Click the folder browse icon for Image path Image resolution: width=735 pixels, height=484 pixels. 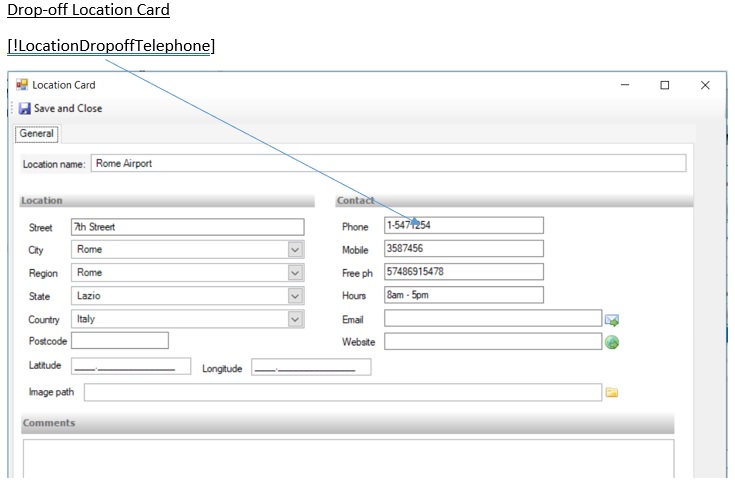612,393
